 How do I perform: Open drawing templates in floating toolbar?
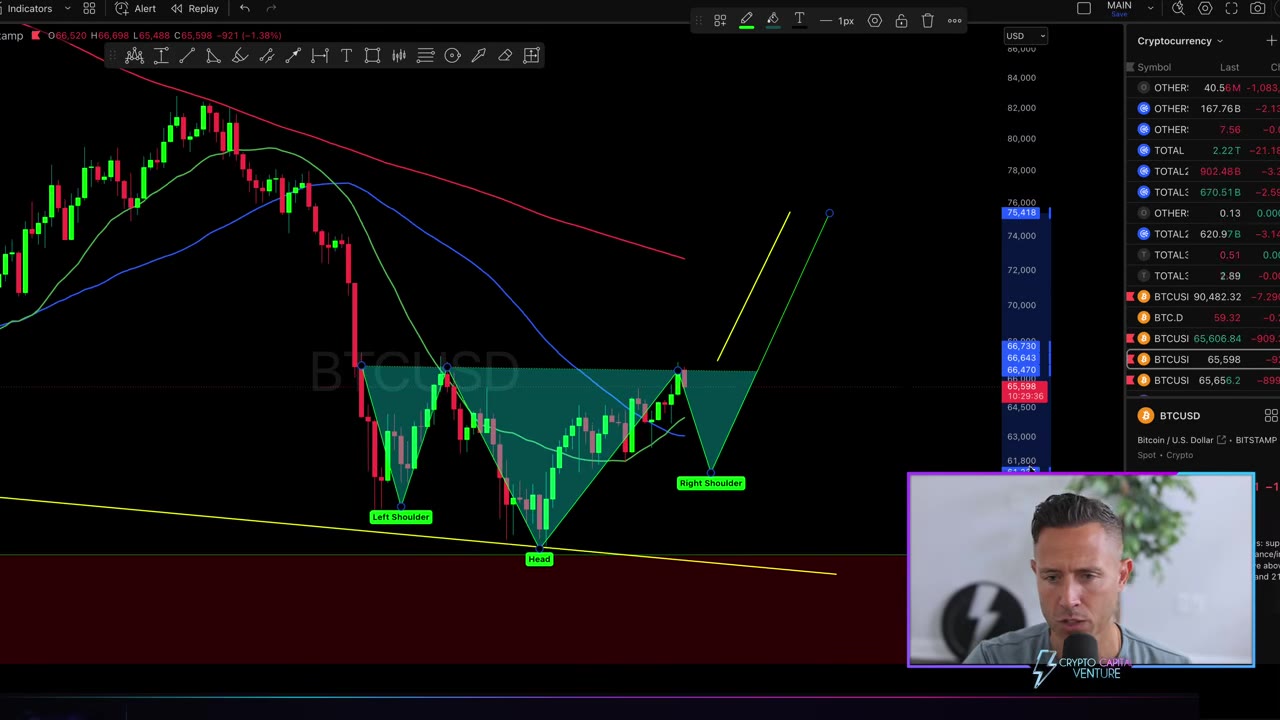(x=720, y=20)
